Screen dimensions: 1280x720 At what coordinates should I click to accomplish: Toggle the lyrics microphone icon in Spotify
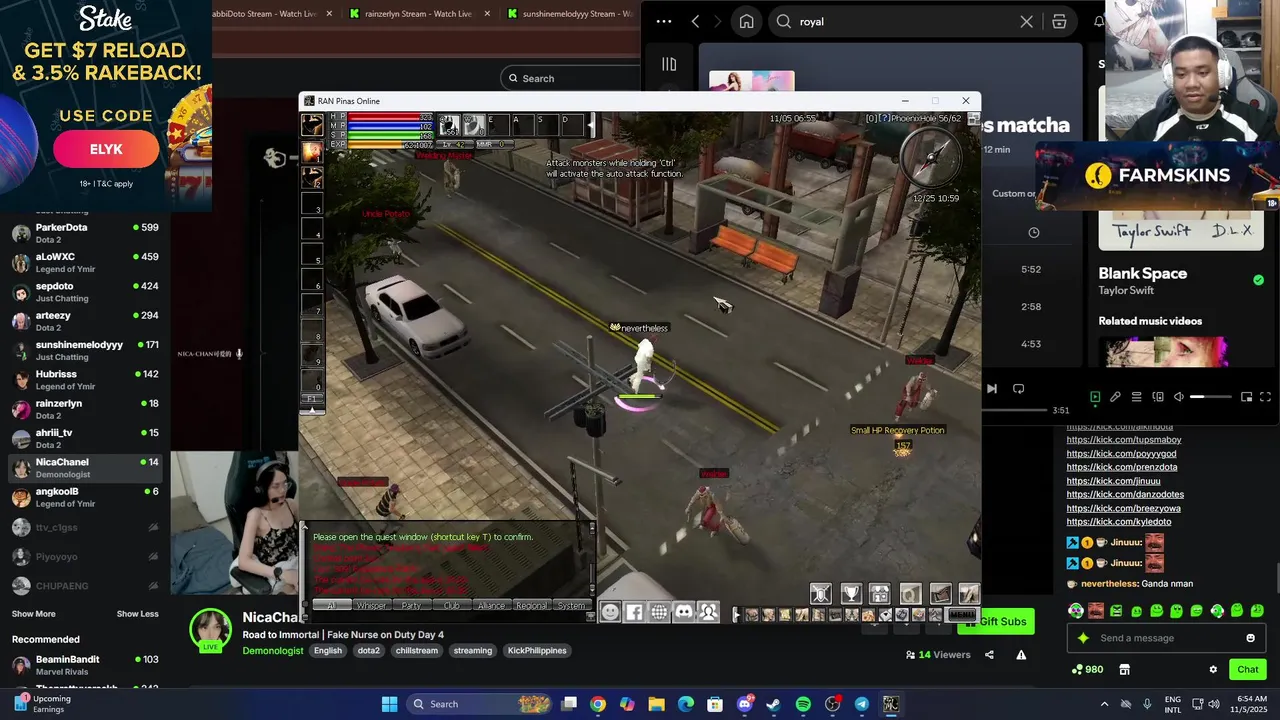[x=1115, y=397]
